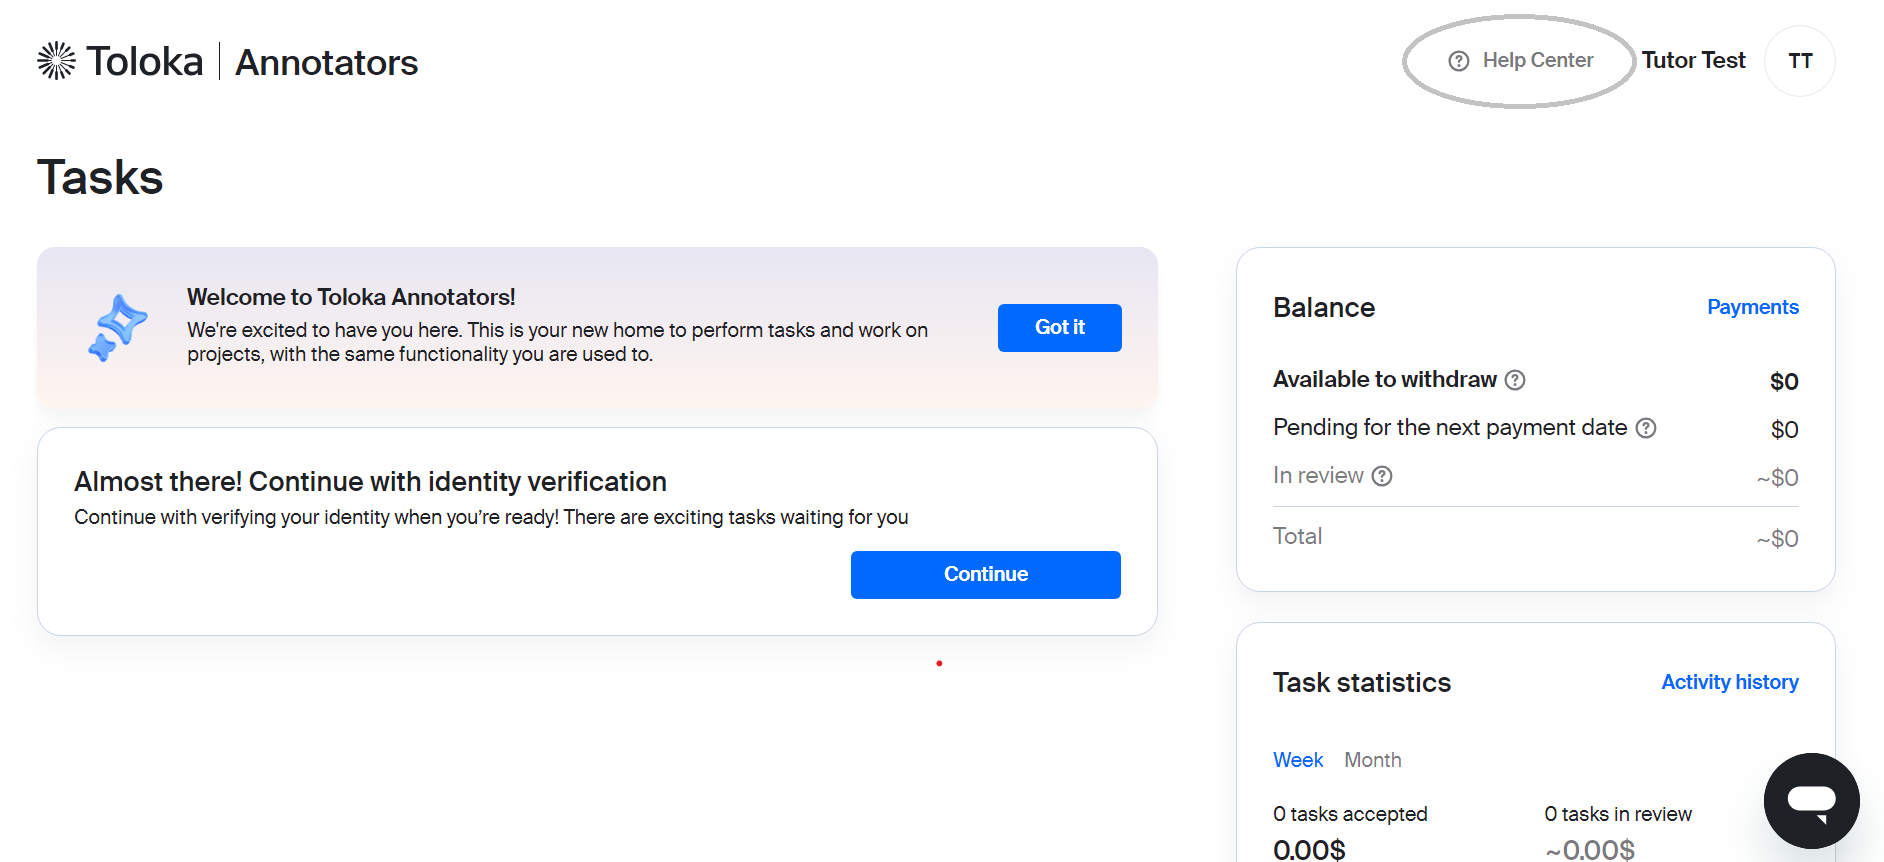The height and width of the screenshot is (862, 1884).
Task: Show info for Pending for next payment date
Action: pos(1646,428)
